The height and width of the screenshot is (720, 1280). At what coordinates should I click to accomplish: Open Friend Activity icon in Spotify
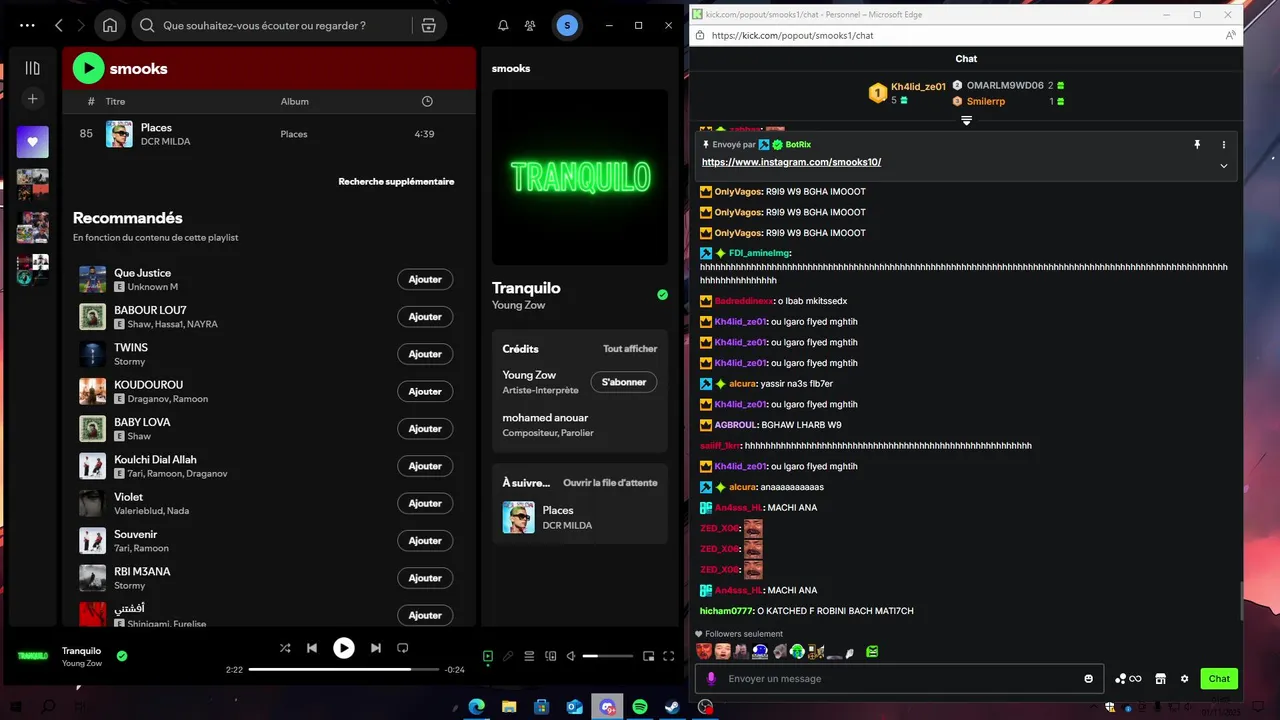coord(530,25)
